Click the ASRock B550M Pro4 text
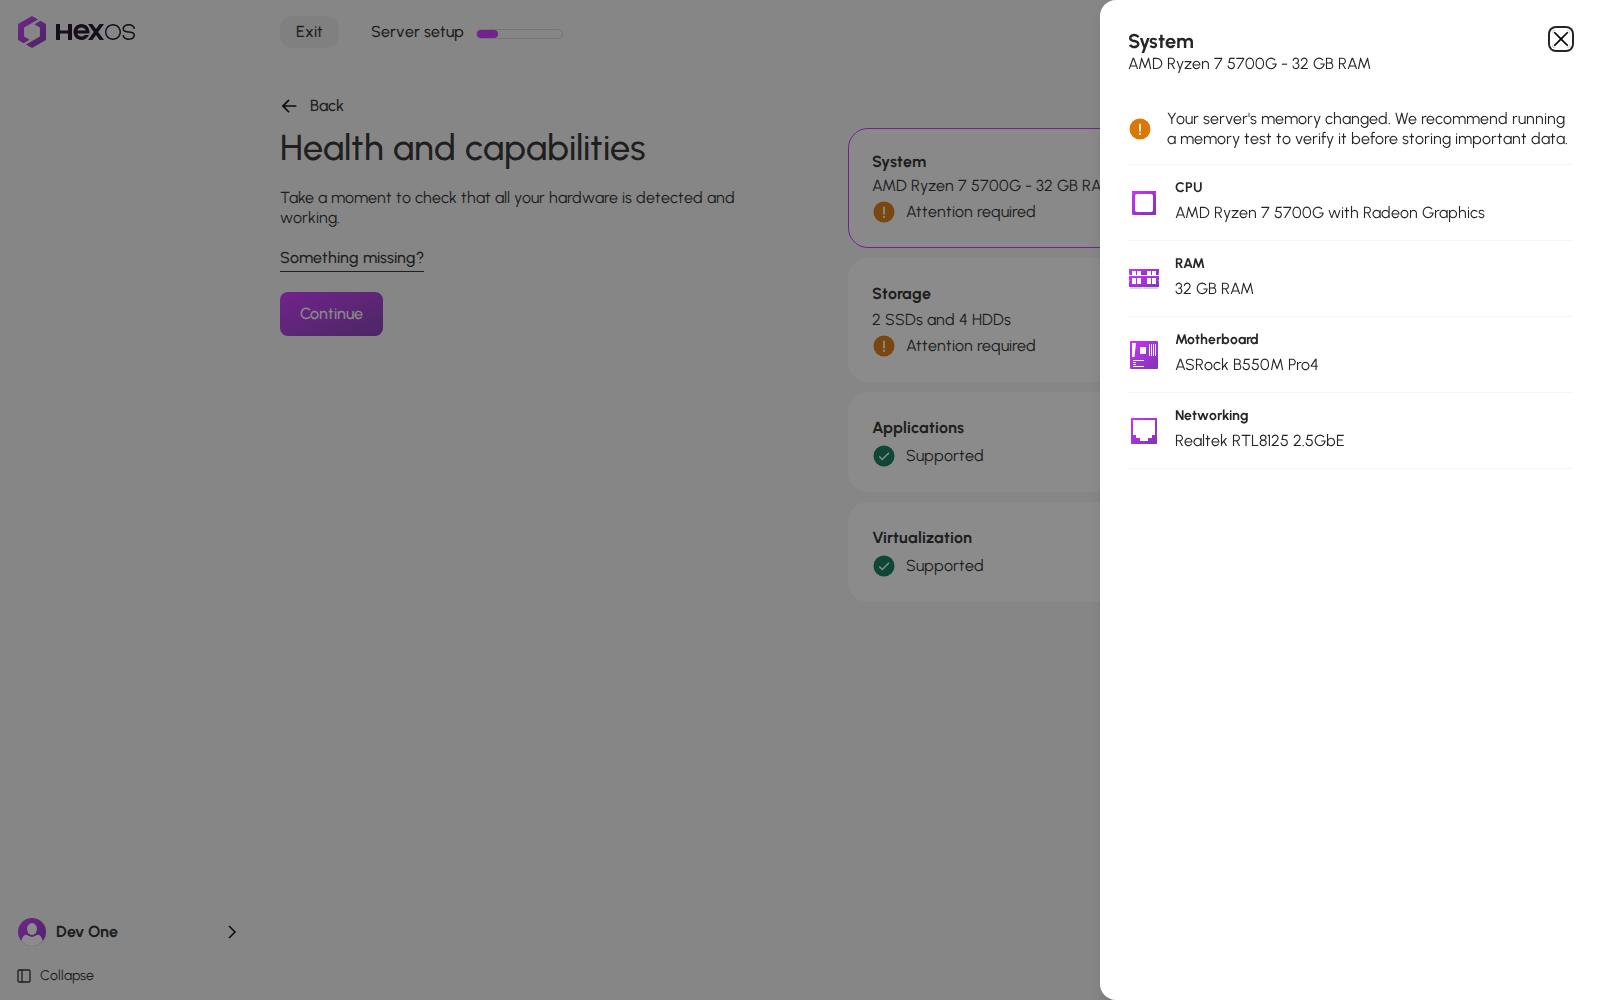 pos(1247,365)
